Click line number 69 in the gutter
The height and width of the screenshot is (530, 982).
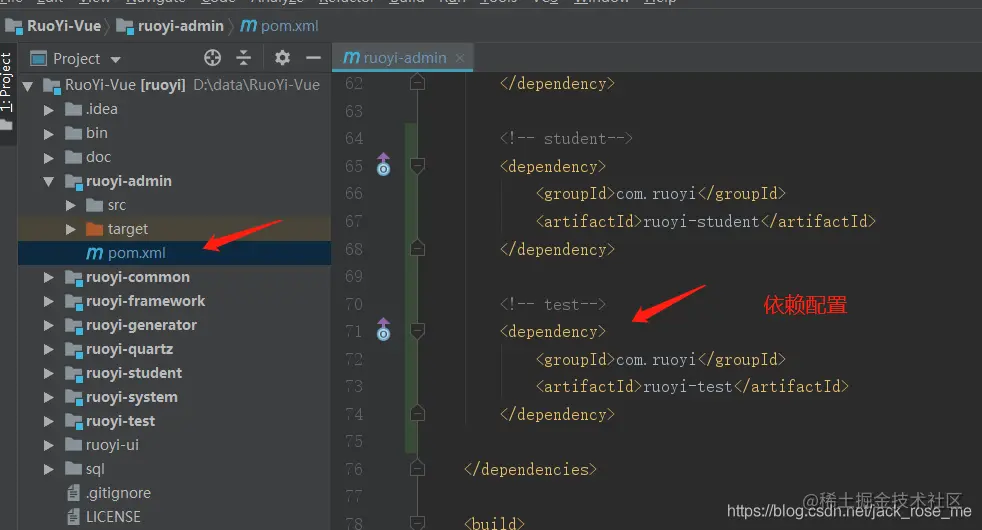point(354,277)
